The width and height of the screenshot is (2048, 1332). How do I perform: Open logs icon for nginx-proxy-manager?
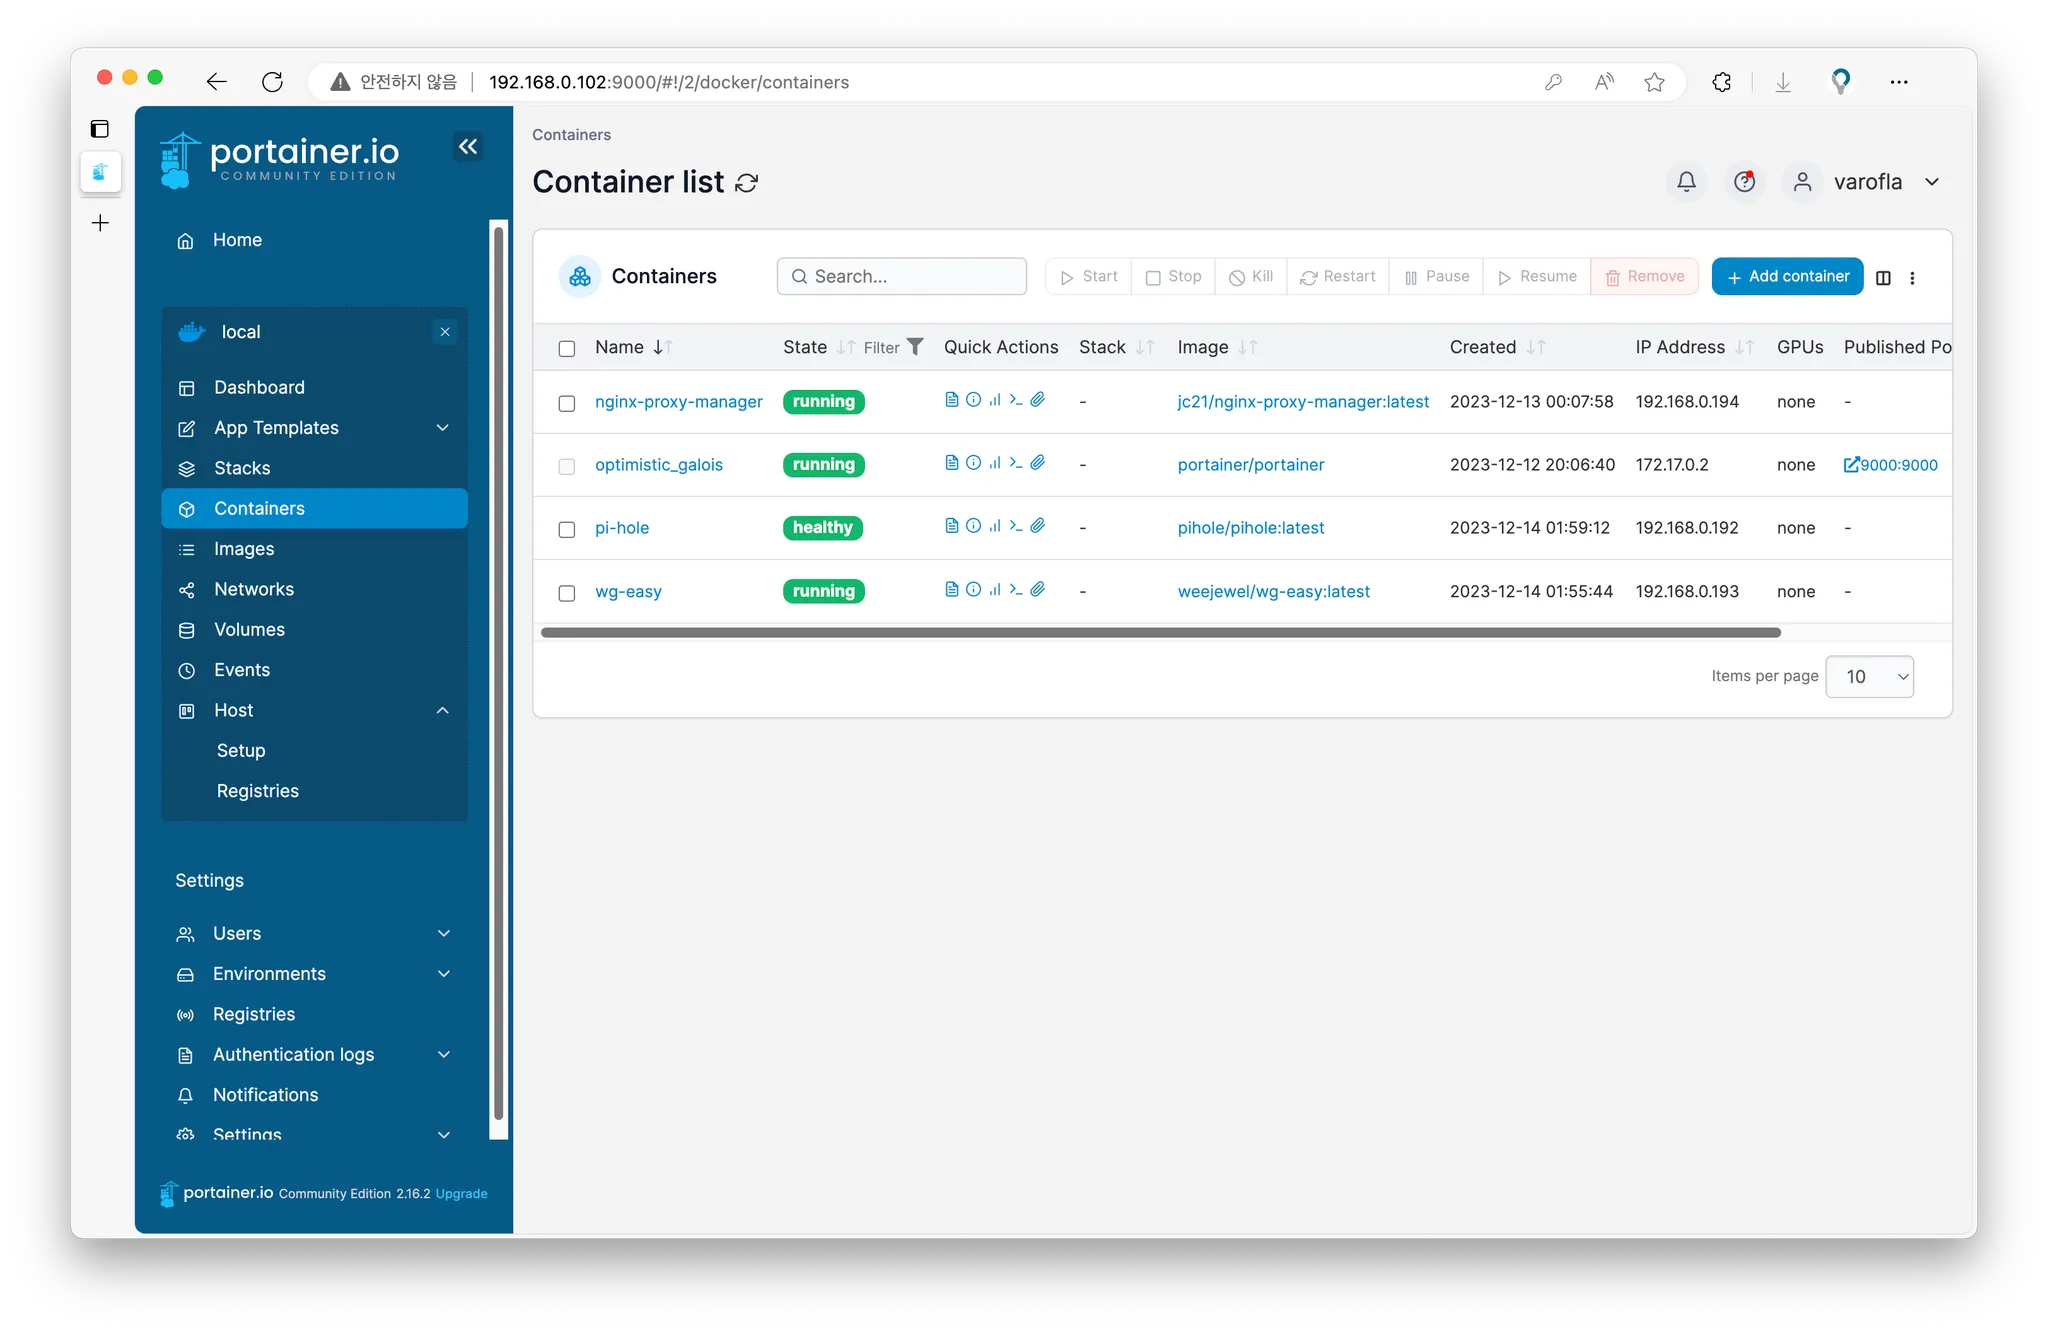(951, 400)
